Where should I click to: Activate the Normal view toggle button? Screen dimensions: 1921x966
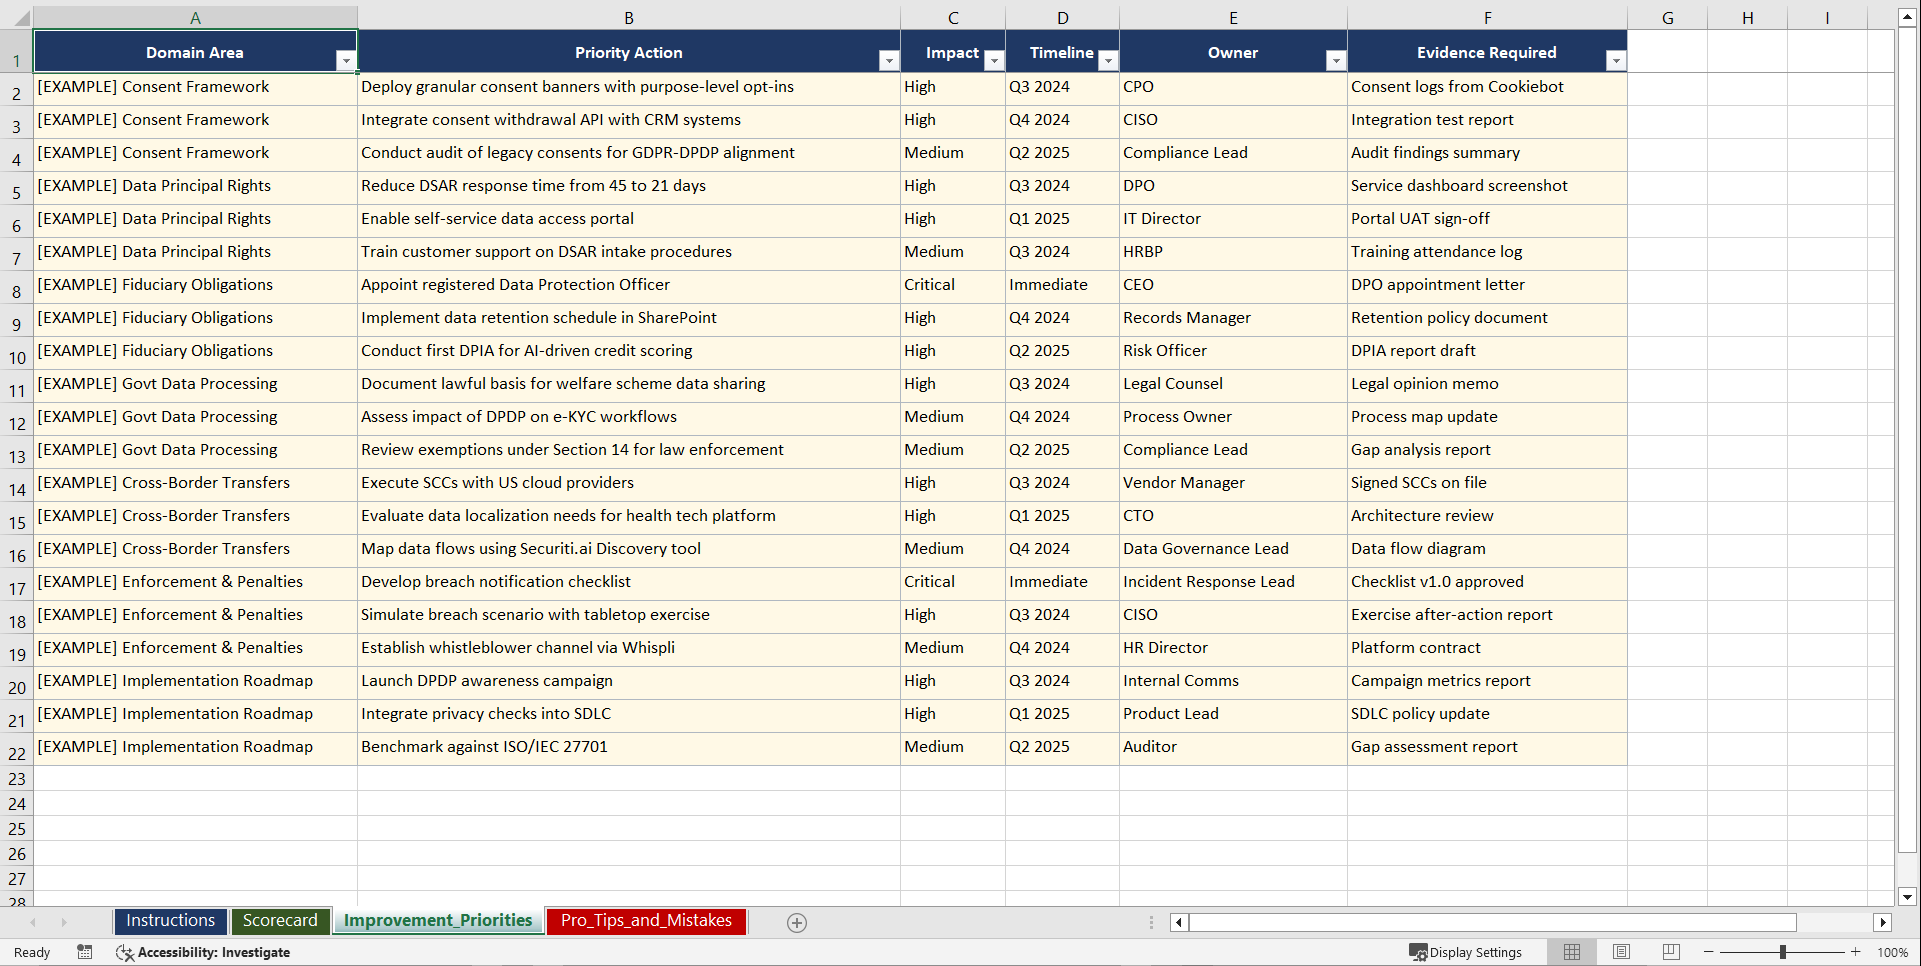[1571, 952]
